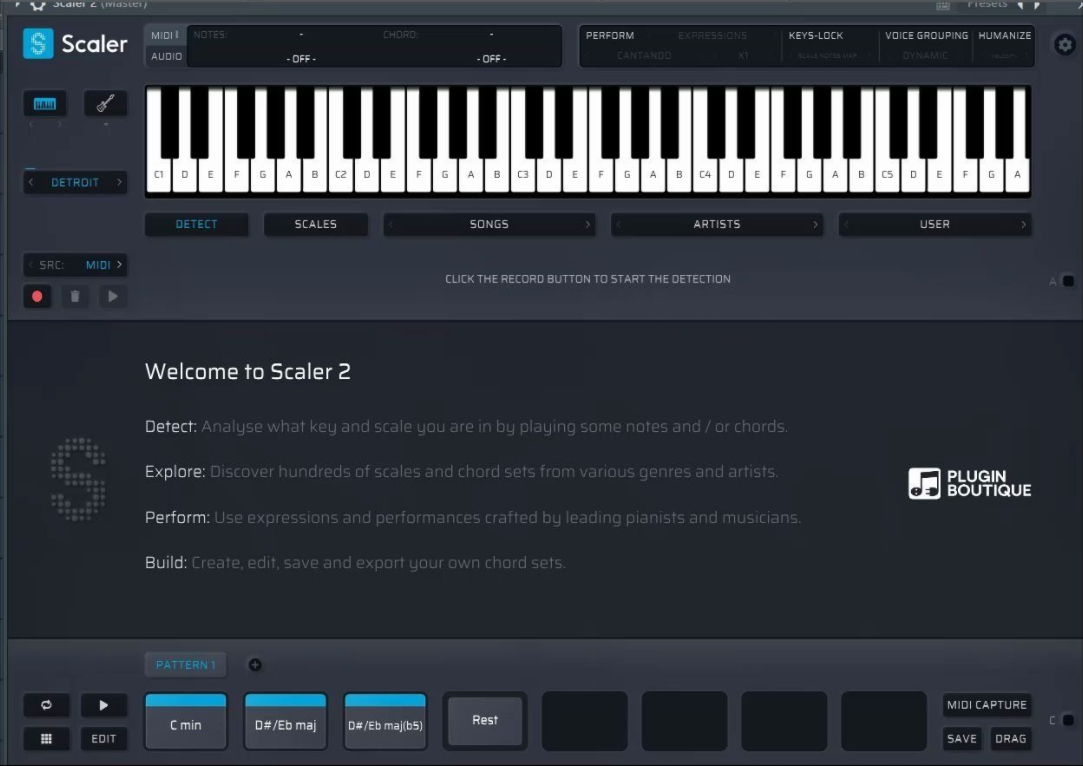Open Scaler settings via the gear icon
This screenshot has width=1083, height=766.
tap(1063, 44)
